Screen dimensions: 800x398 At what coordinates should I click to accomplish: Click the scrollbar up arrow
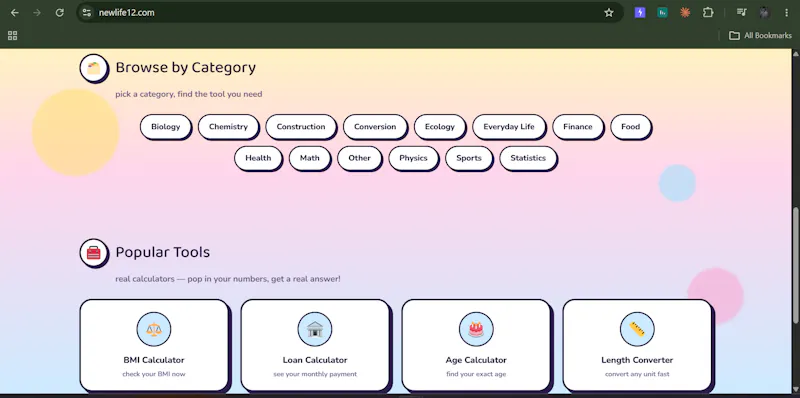tap(795, 54)
